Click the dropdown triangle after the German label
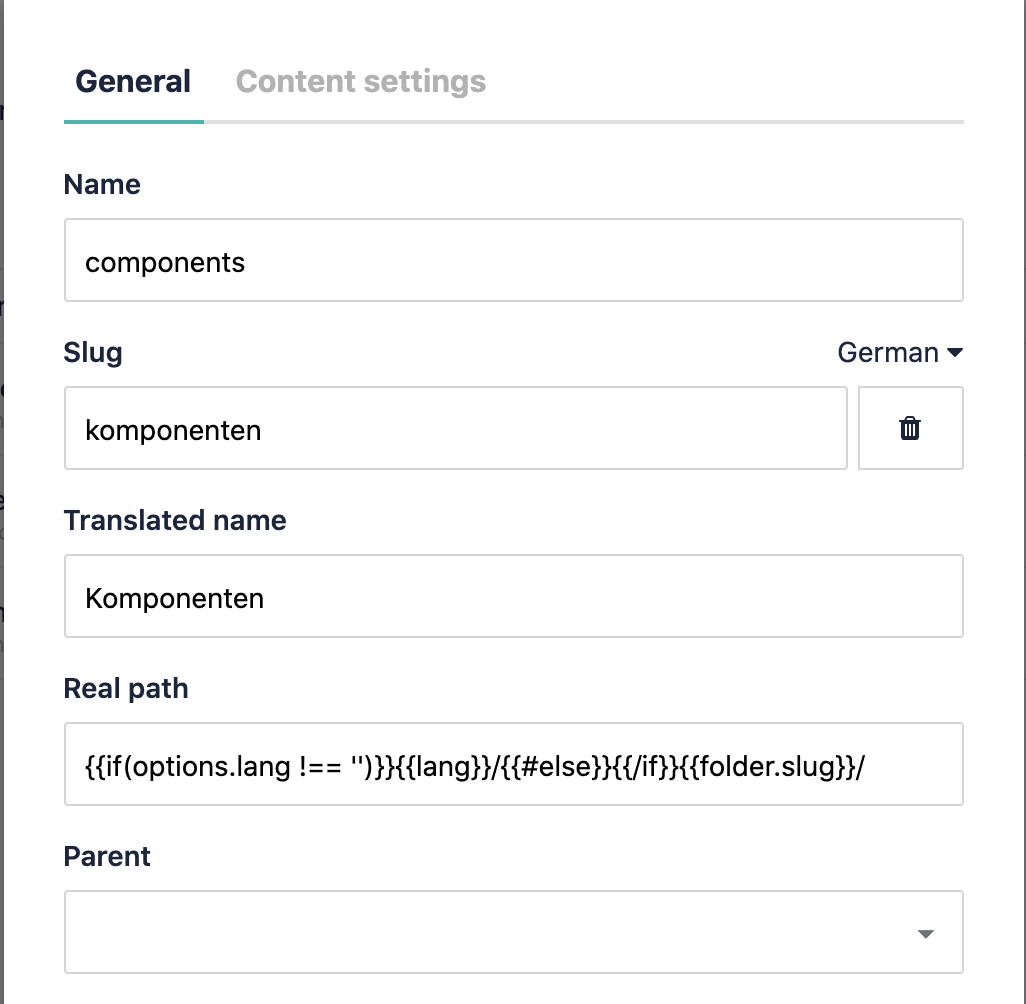 [x=954, y=352]
